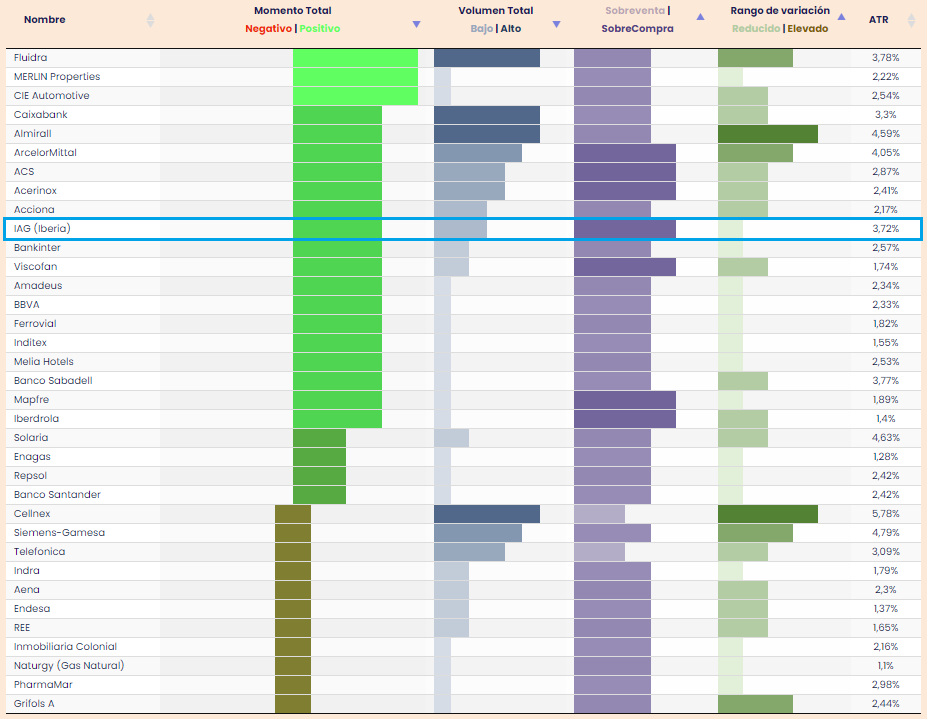Click Grifols A olive momentum bar

(293, 704)
